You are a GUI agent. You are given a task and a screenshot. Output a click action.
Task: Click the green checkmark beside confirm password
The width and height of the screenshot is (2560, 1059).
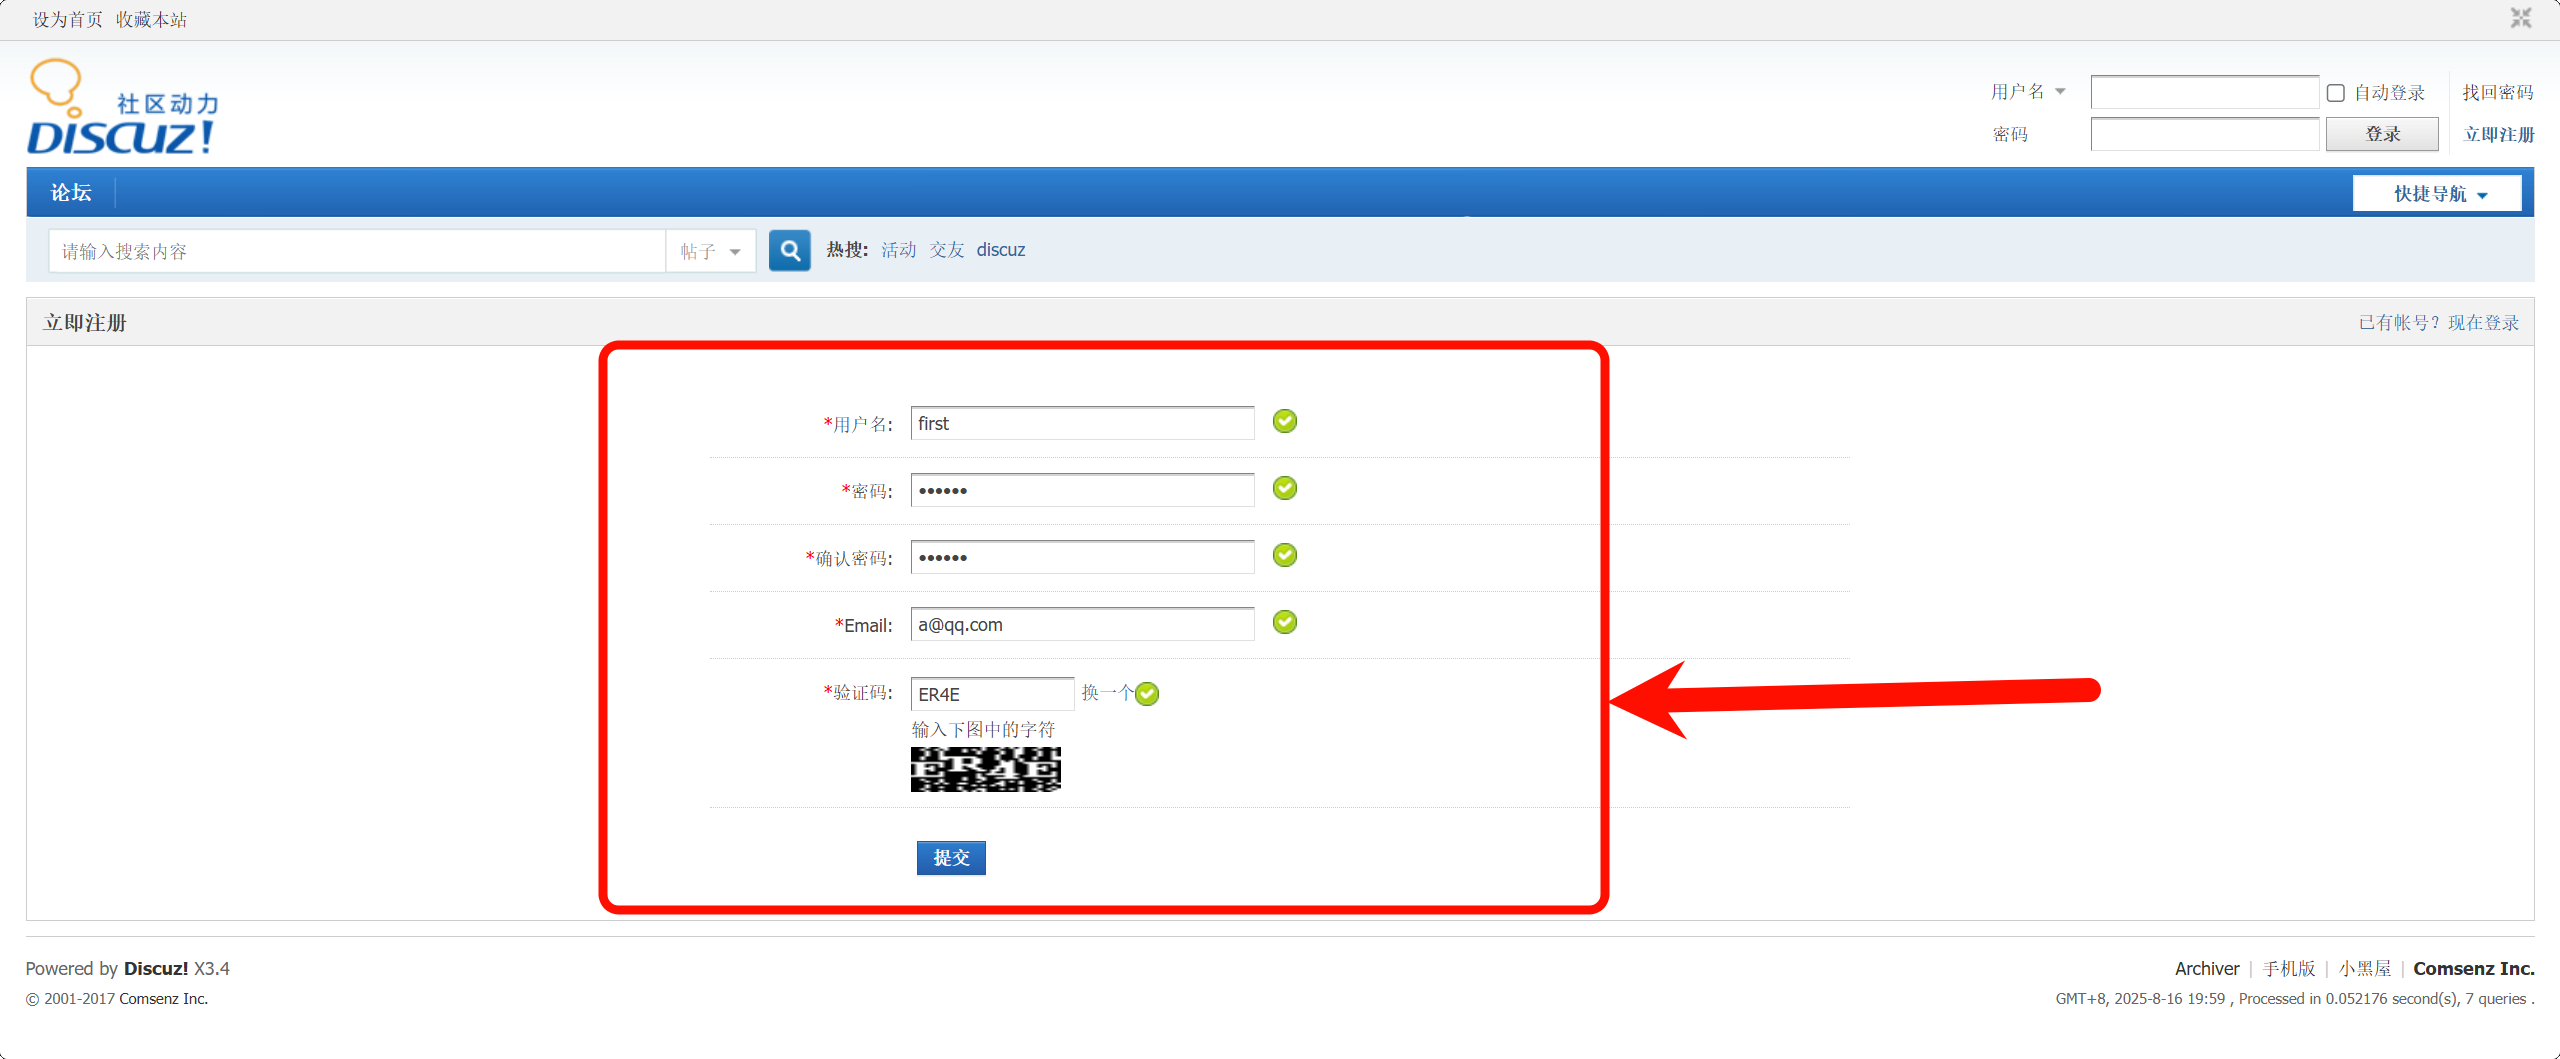(1284, 555)
